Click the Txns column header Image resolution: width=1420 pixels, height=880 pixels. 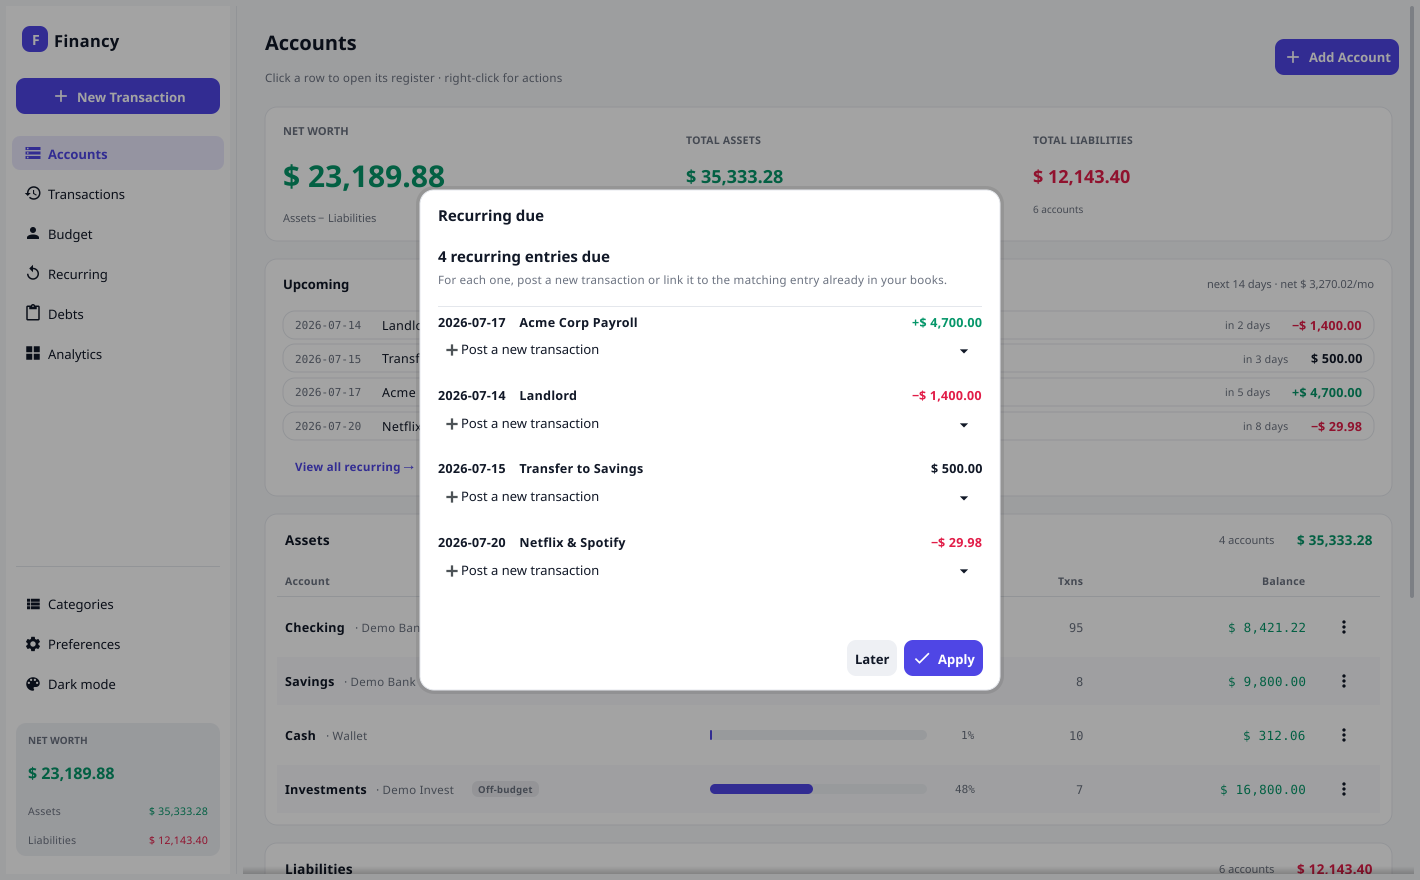[1070, 581]
